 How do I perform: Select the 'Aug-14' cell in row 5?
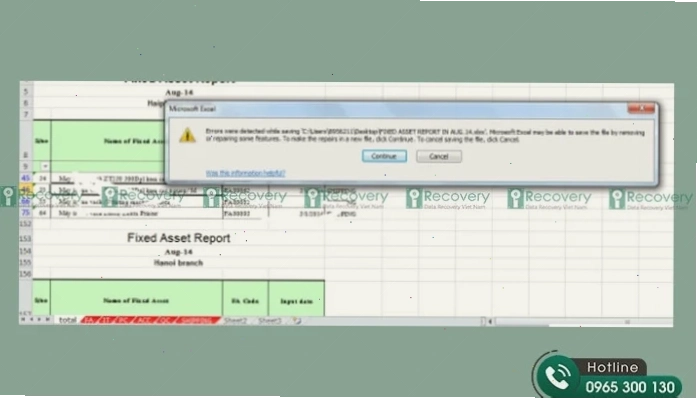(x=179, y=92)
